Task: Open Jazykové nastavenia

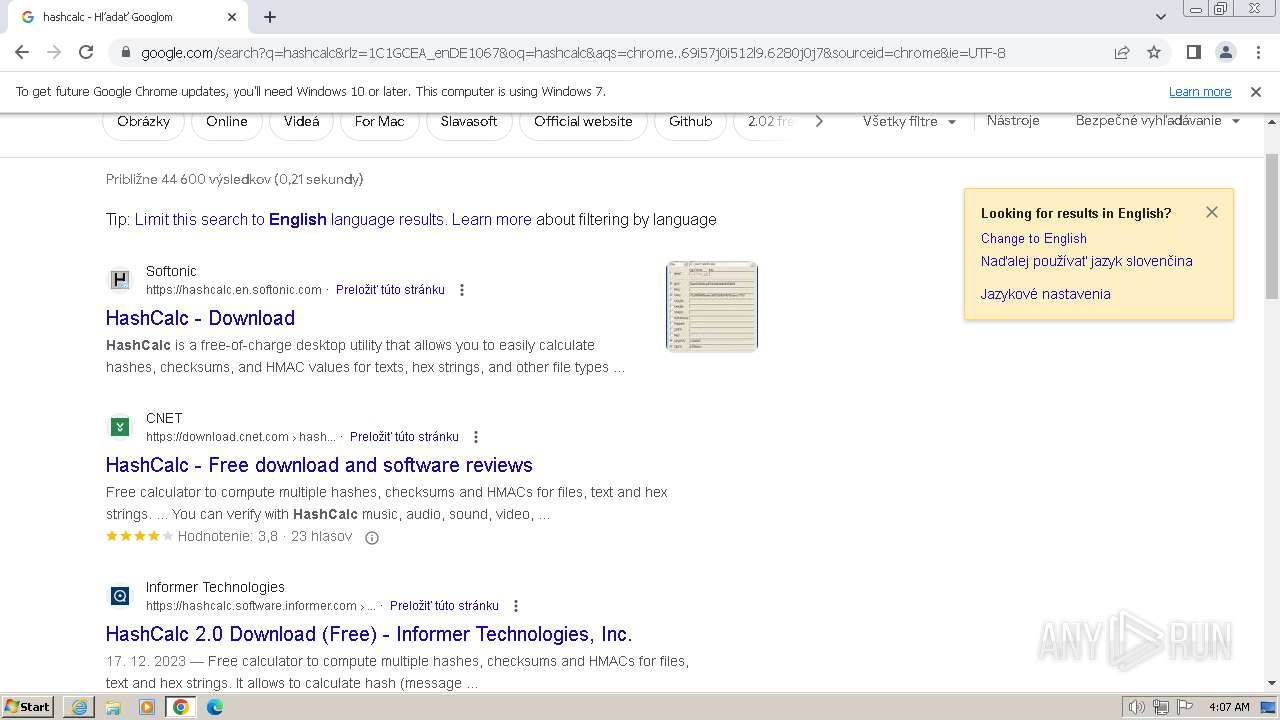Action: (x=1045, y=294)
